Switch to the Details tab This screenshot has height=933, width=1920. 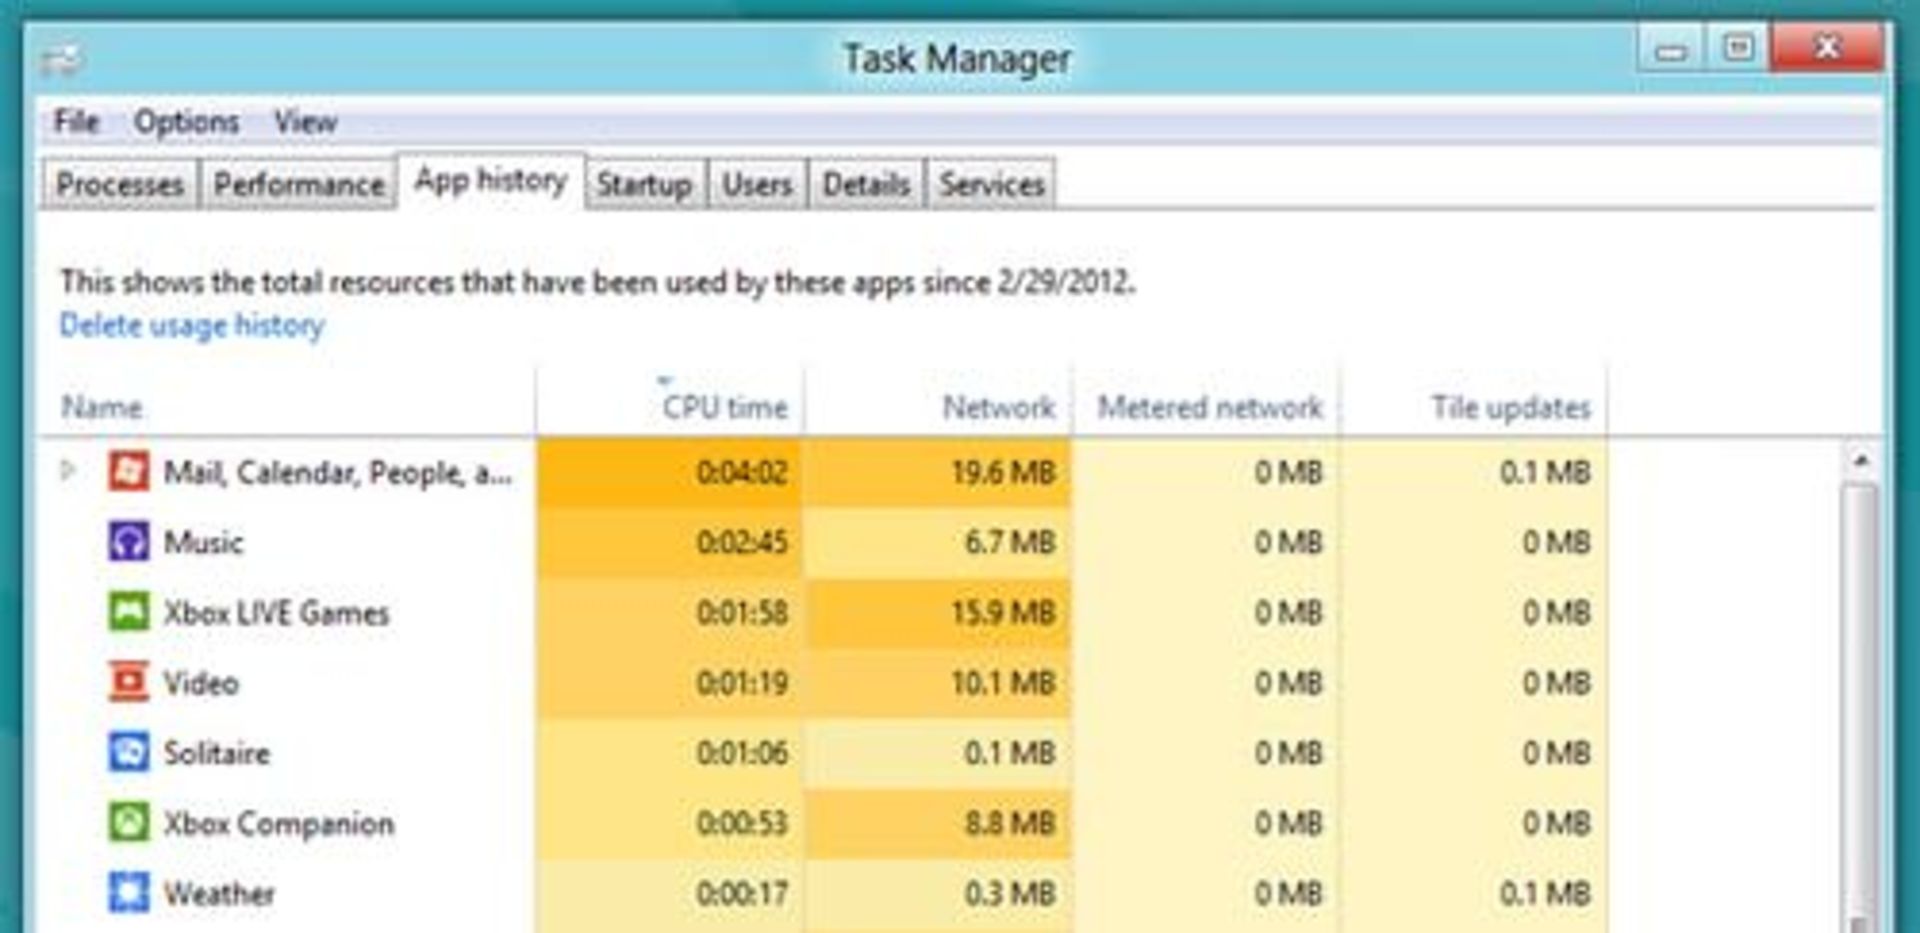point(866,184)
